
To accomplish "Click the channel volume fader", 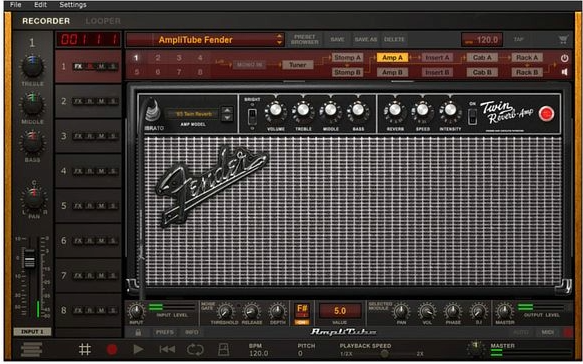I will tap(29, 258).
